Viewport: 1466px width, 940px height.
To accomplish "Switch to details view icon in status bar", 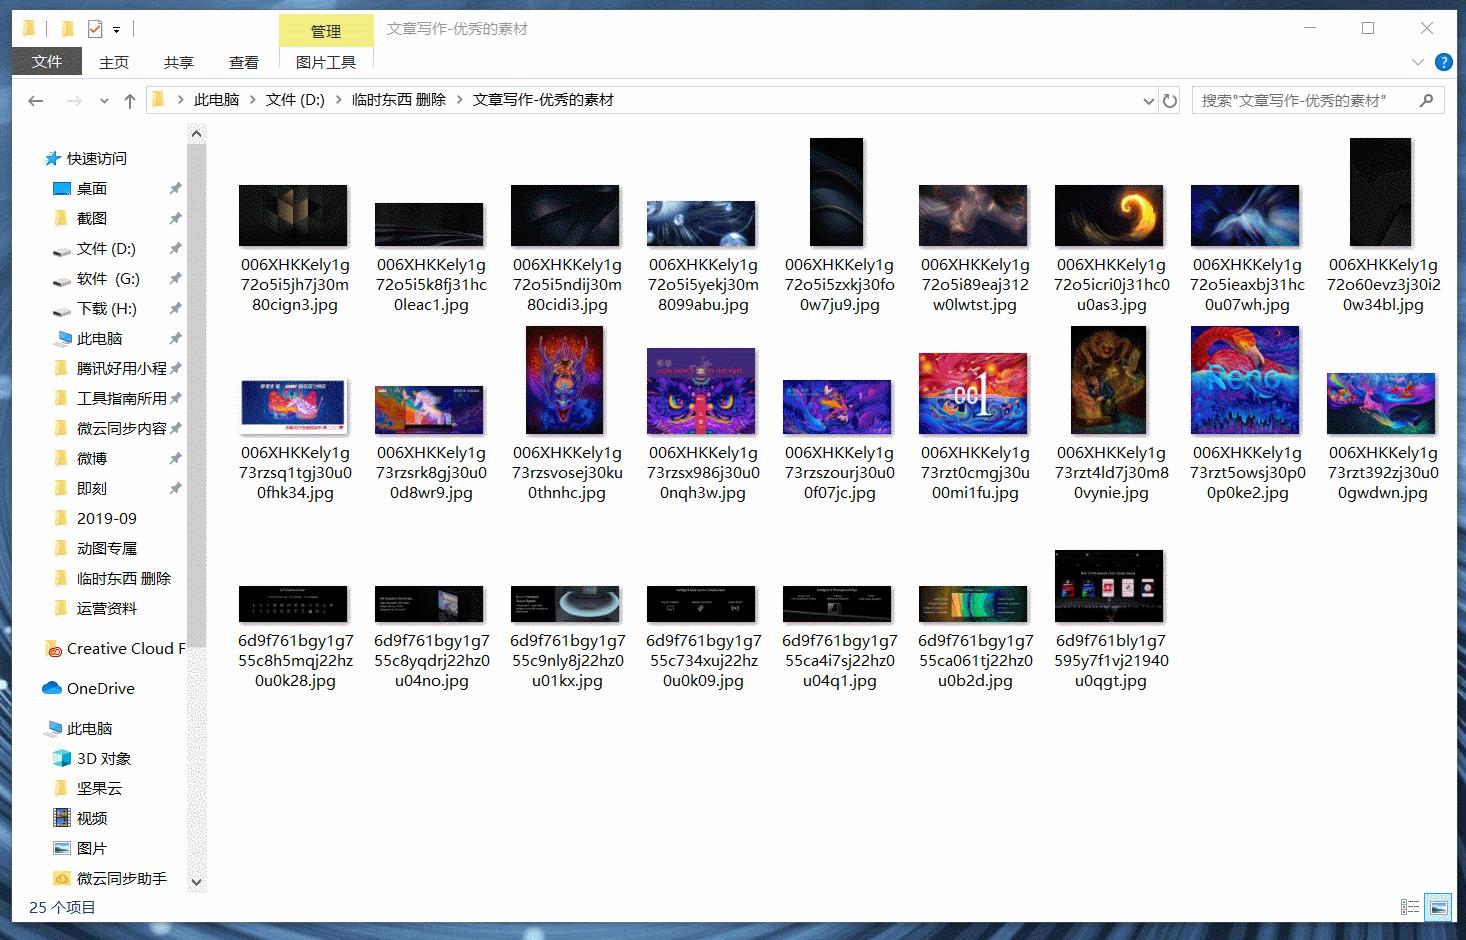I will coord(1410,907).
